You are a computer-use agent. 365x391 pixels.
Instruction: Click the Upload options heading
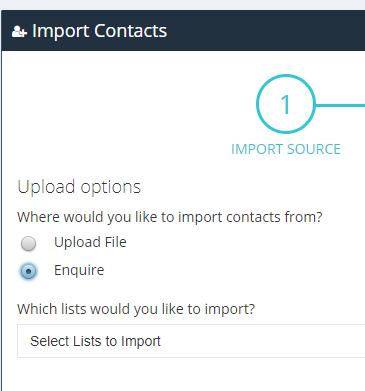(x=79, y=187)
